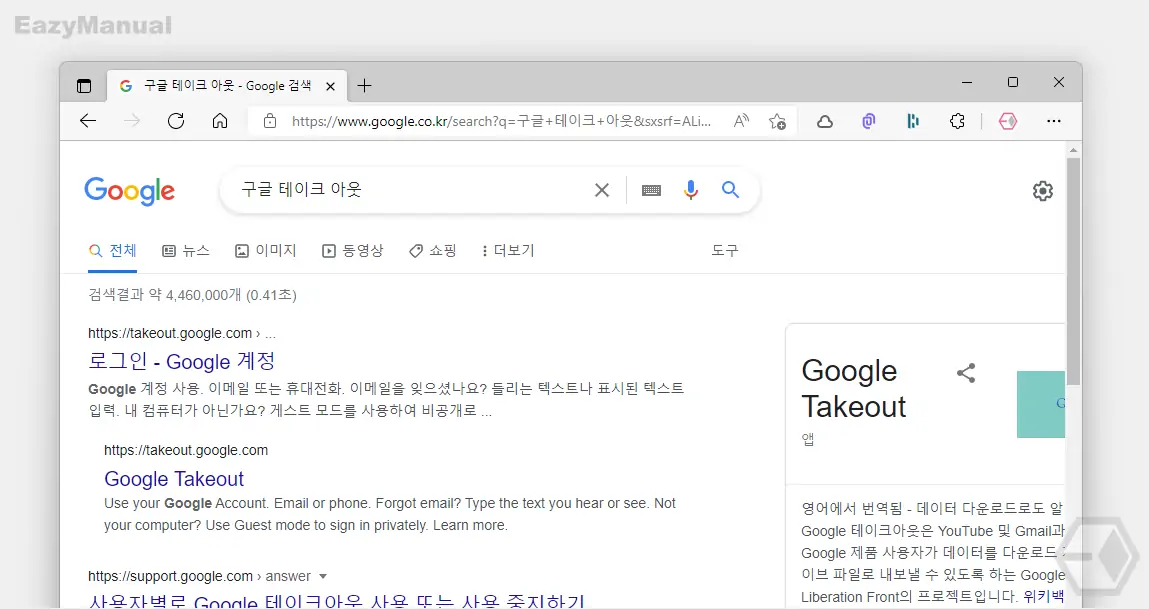The width and height of the screenshot is (1149, 609).
Task: Open the on-screen keyboard input tool
Action: [x=651, y=191]
